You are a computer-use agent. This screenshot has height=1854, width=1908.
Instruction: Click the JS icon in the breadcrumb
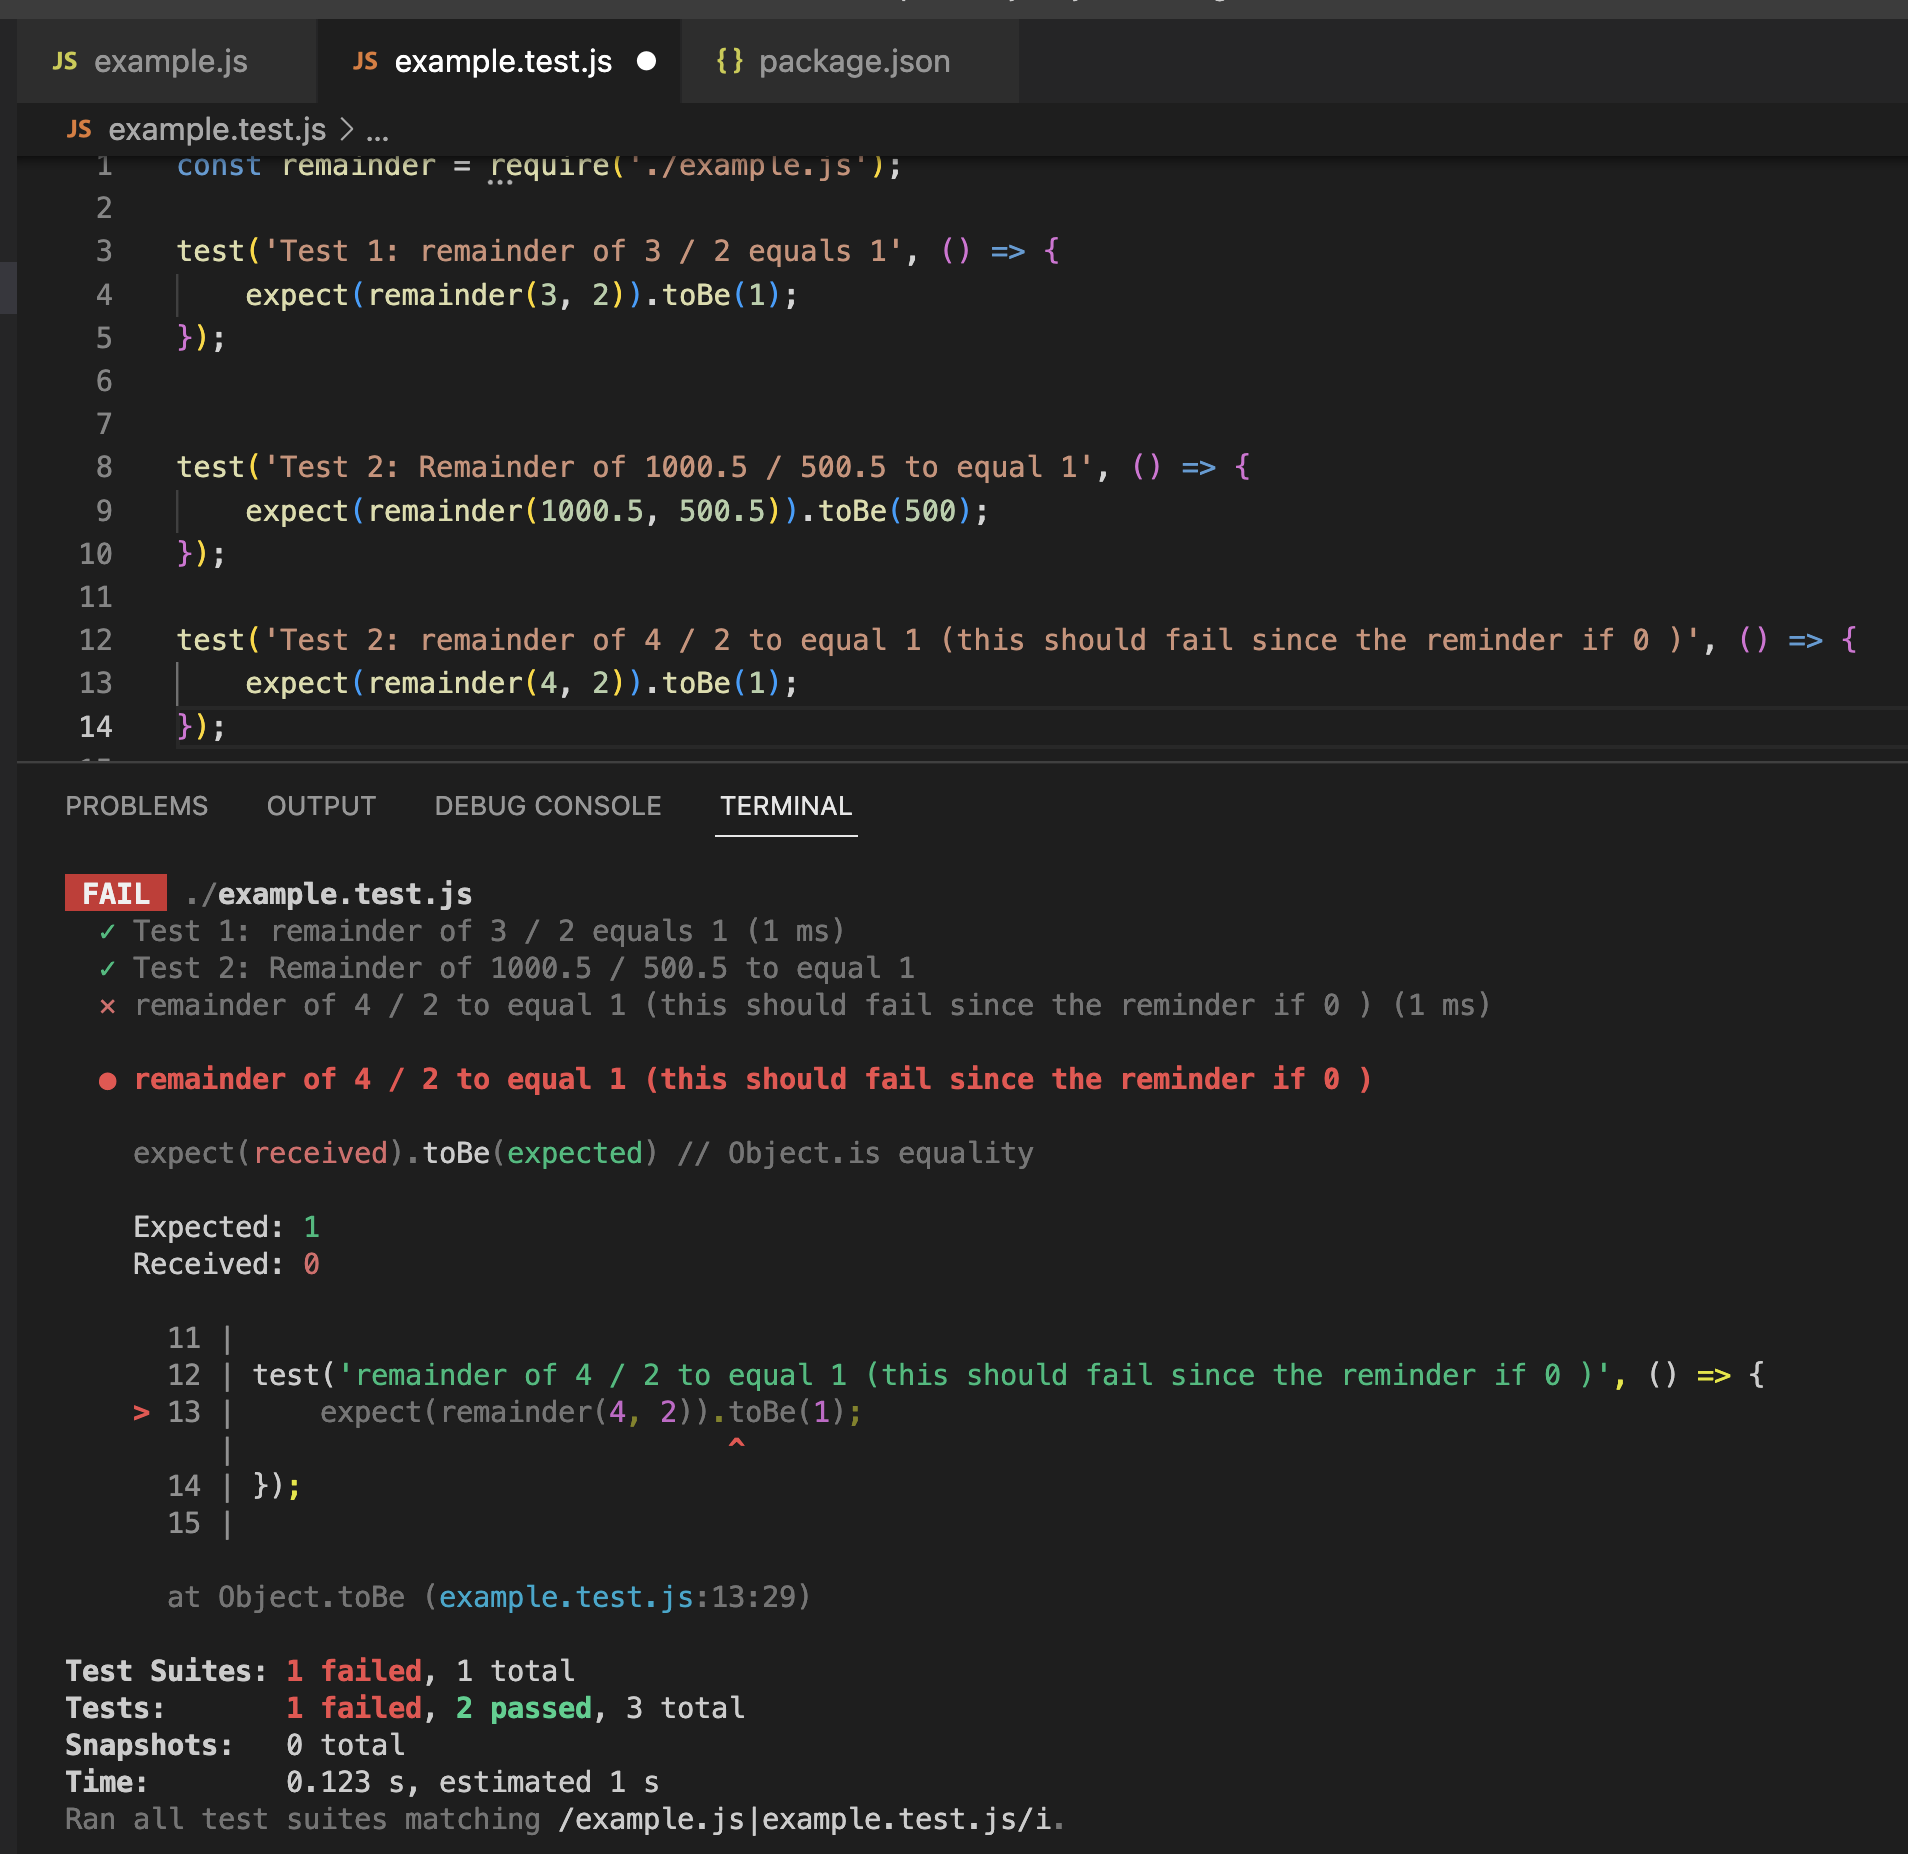click(x=79, y=129)
